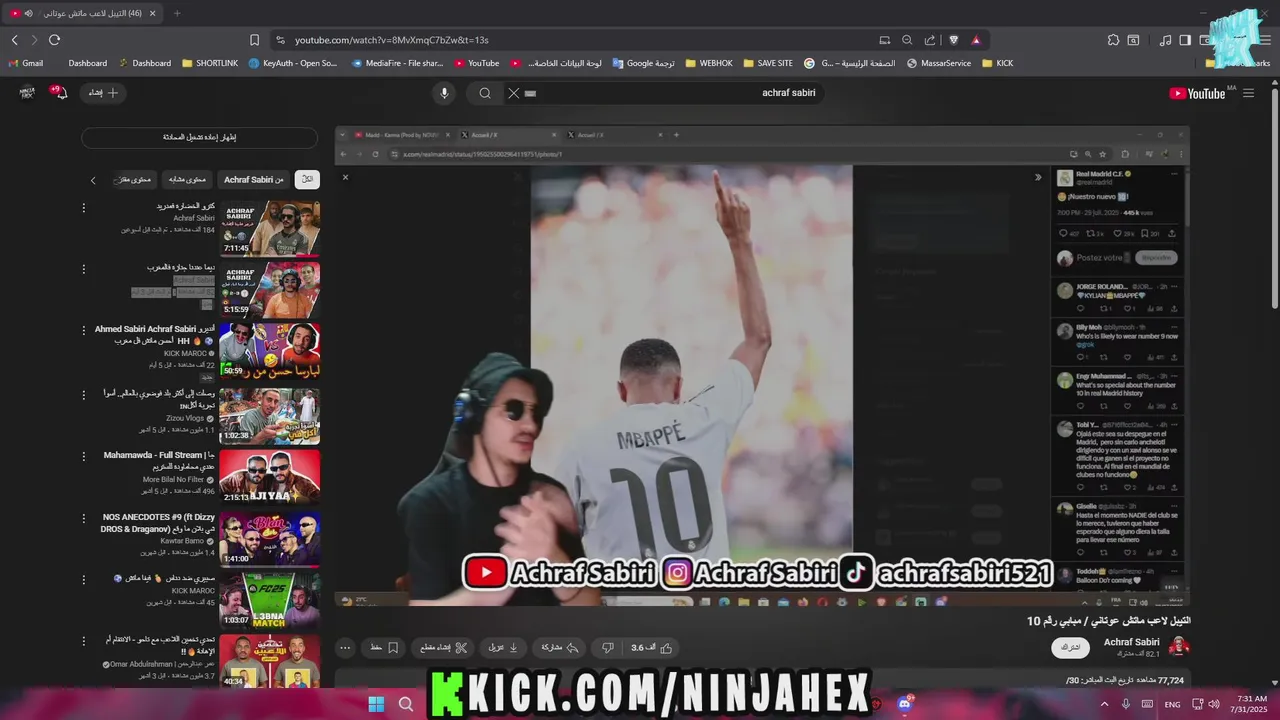Image resolution: width=1280 pixels, height=720 pixels.
Task: Show hidden tray icons chevron
Action: click(x=1104, y=704)
